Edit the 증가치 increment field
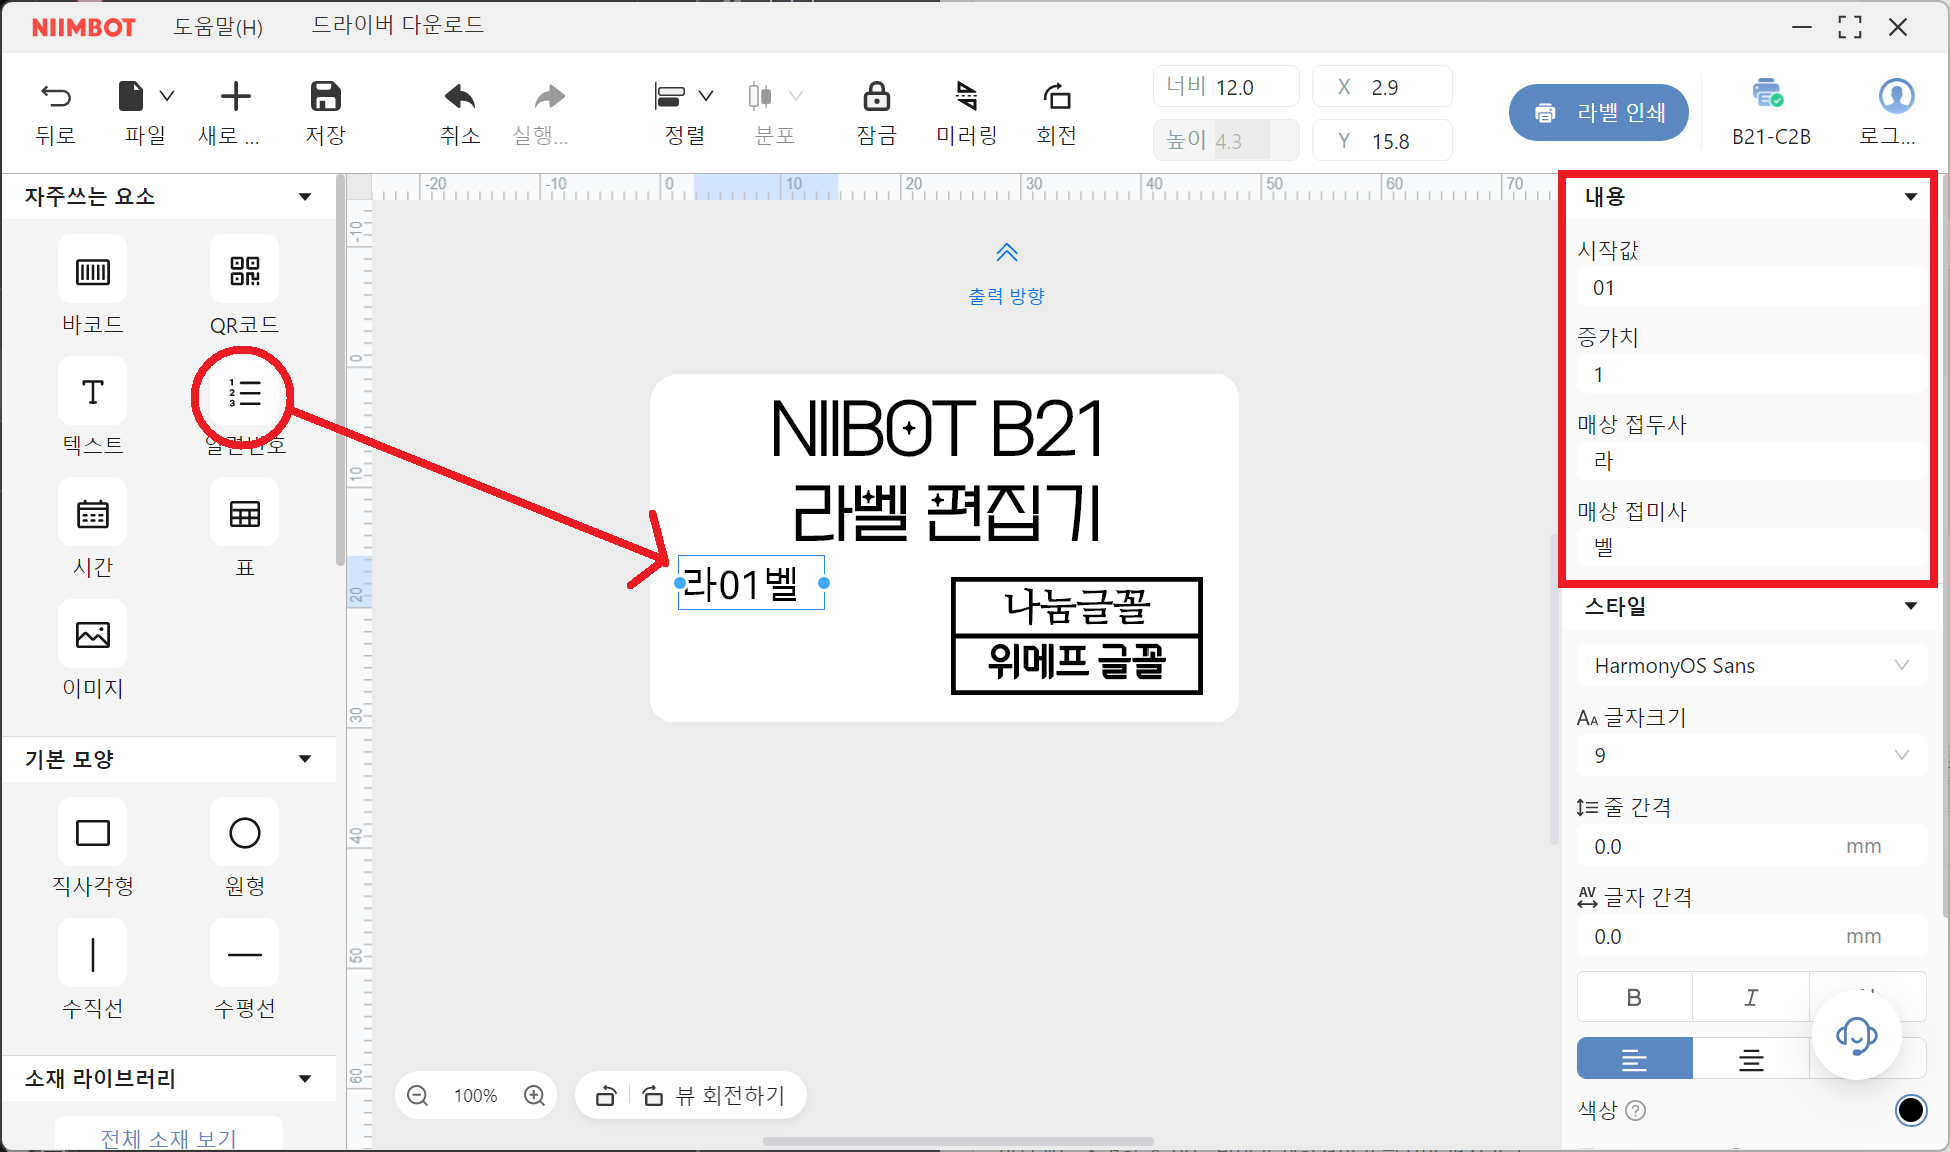Viewport: 1950px width, 1152px height. tap(1751, 375)
